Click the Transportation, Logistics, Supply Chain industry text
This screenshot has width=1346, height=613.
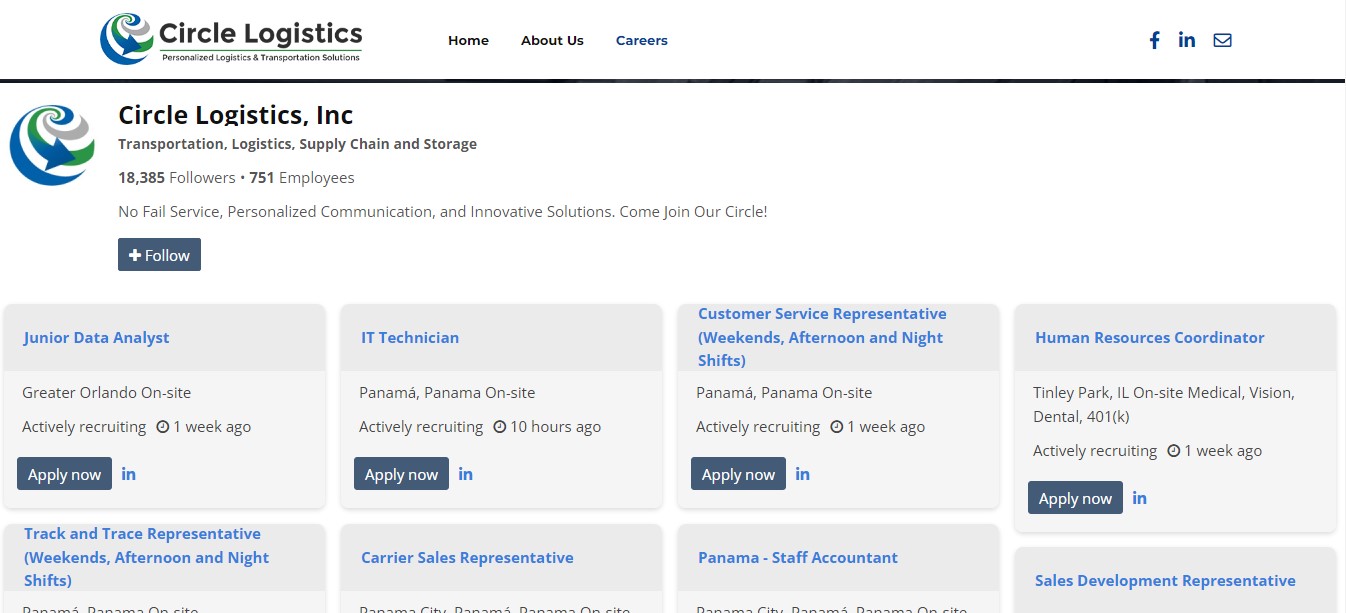pyautogui.click(x=297, y=144)
